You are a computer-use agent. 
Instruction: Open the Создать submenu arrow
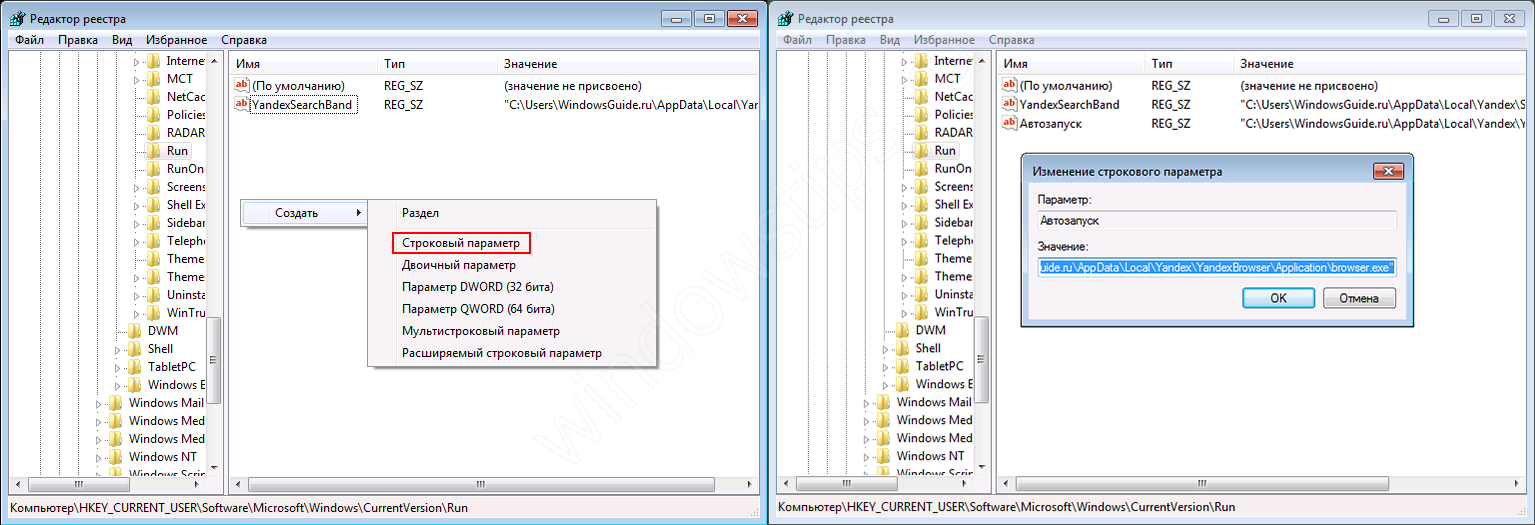(x=359, y=213)
